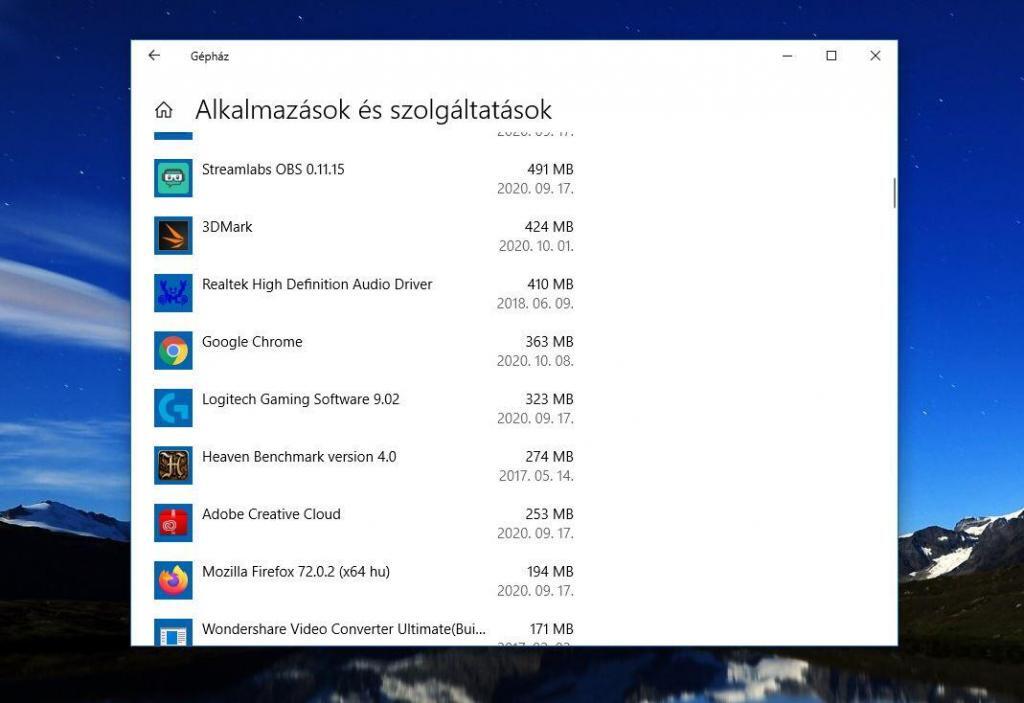The height and width of the screenshot is (703, 1024).
Task: Click Google Chrome's date 2020. 10. 08.
Action: point(535,361)
